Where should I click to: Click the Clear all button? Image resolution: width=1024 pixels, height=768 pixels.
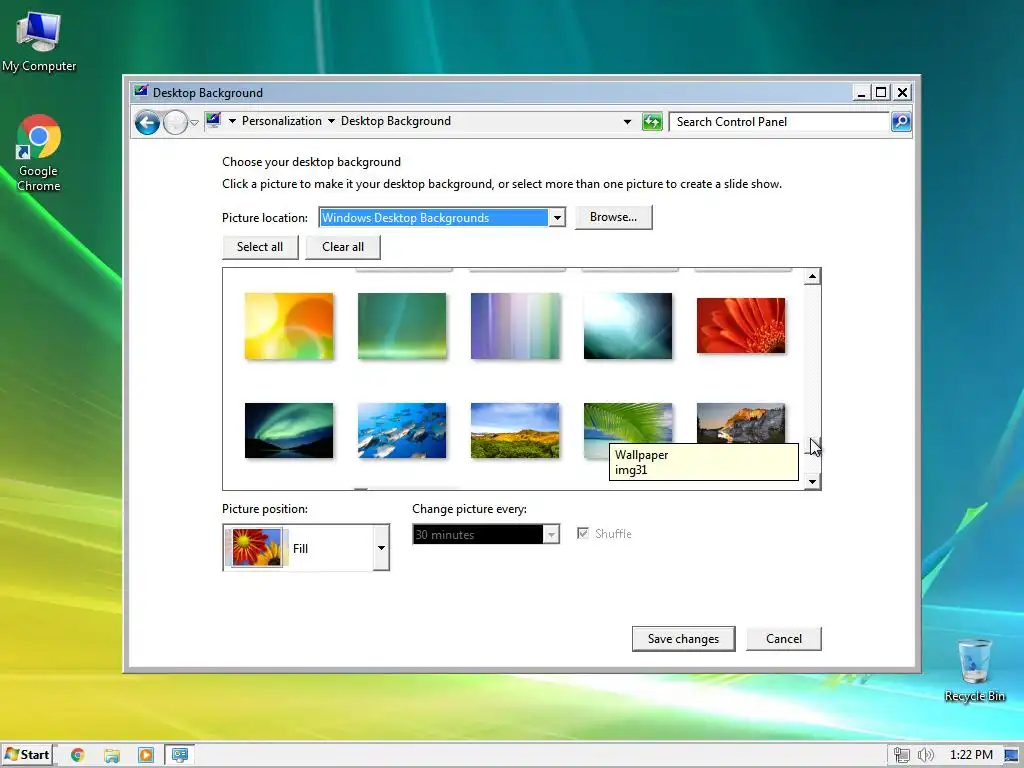(343, 247)
